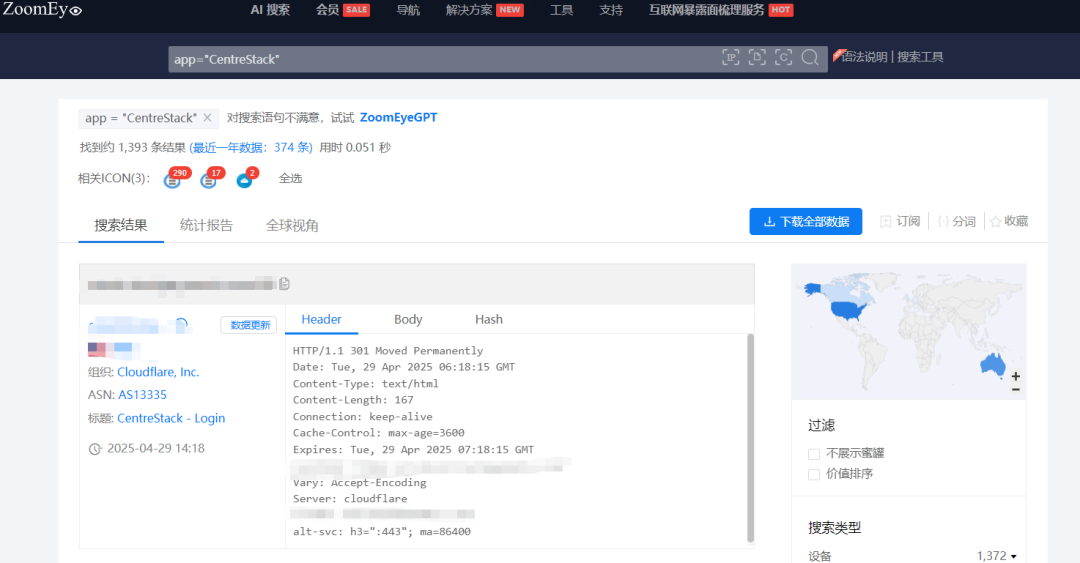The height and width of the screenshot is (563, 1080).
Task: Zoom in the map with plus button
Action: click(x=1015, y=376)
